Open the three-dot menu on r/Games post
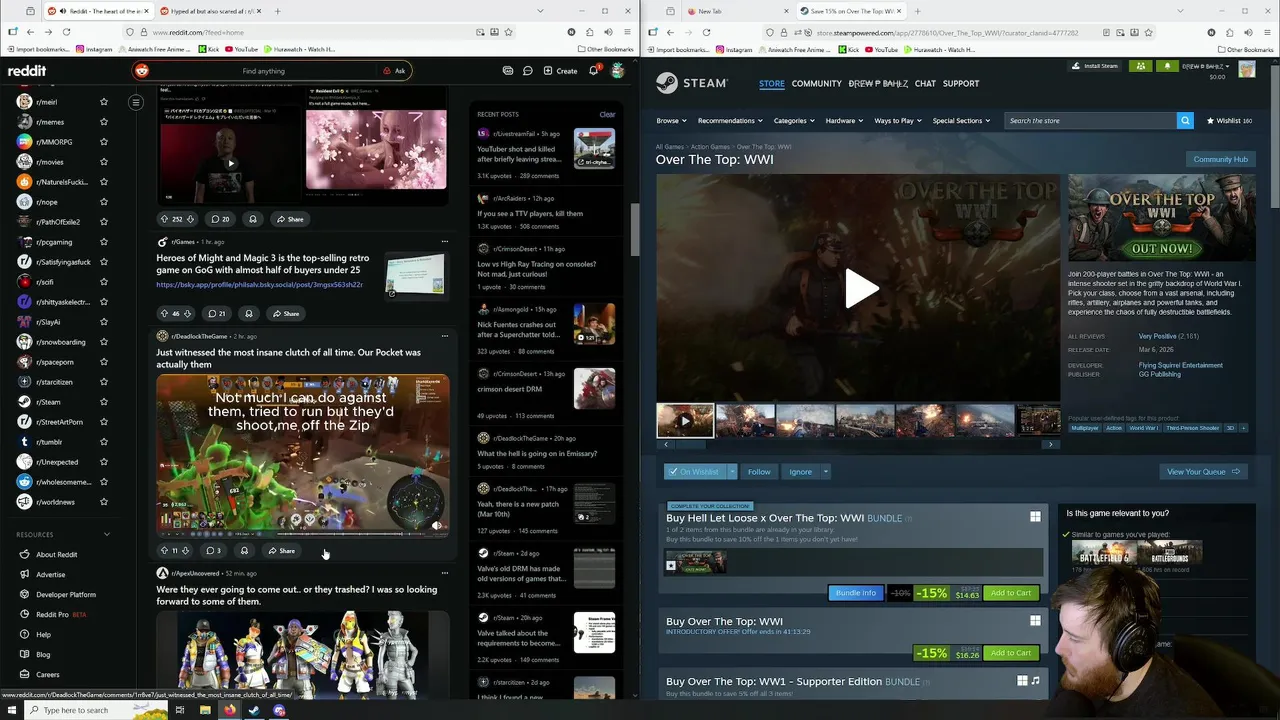The width and height of the screenshot is (1280, 720). pyautogui.click(x=445, y=241)
